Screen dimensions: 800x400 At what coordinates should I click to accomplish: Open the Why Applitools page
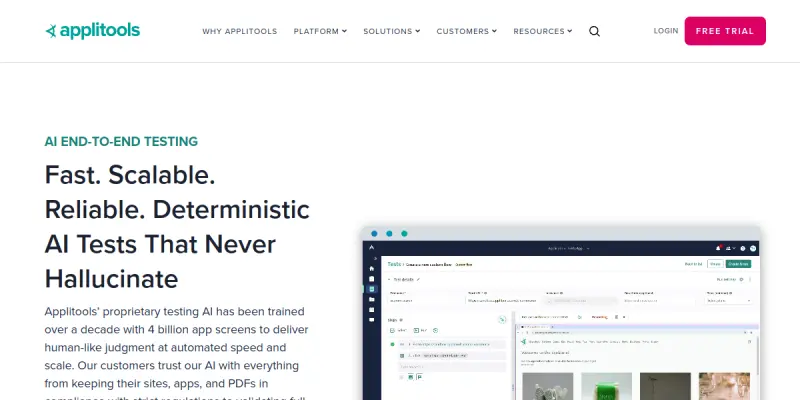(x=239, y=31)
